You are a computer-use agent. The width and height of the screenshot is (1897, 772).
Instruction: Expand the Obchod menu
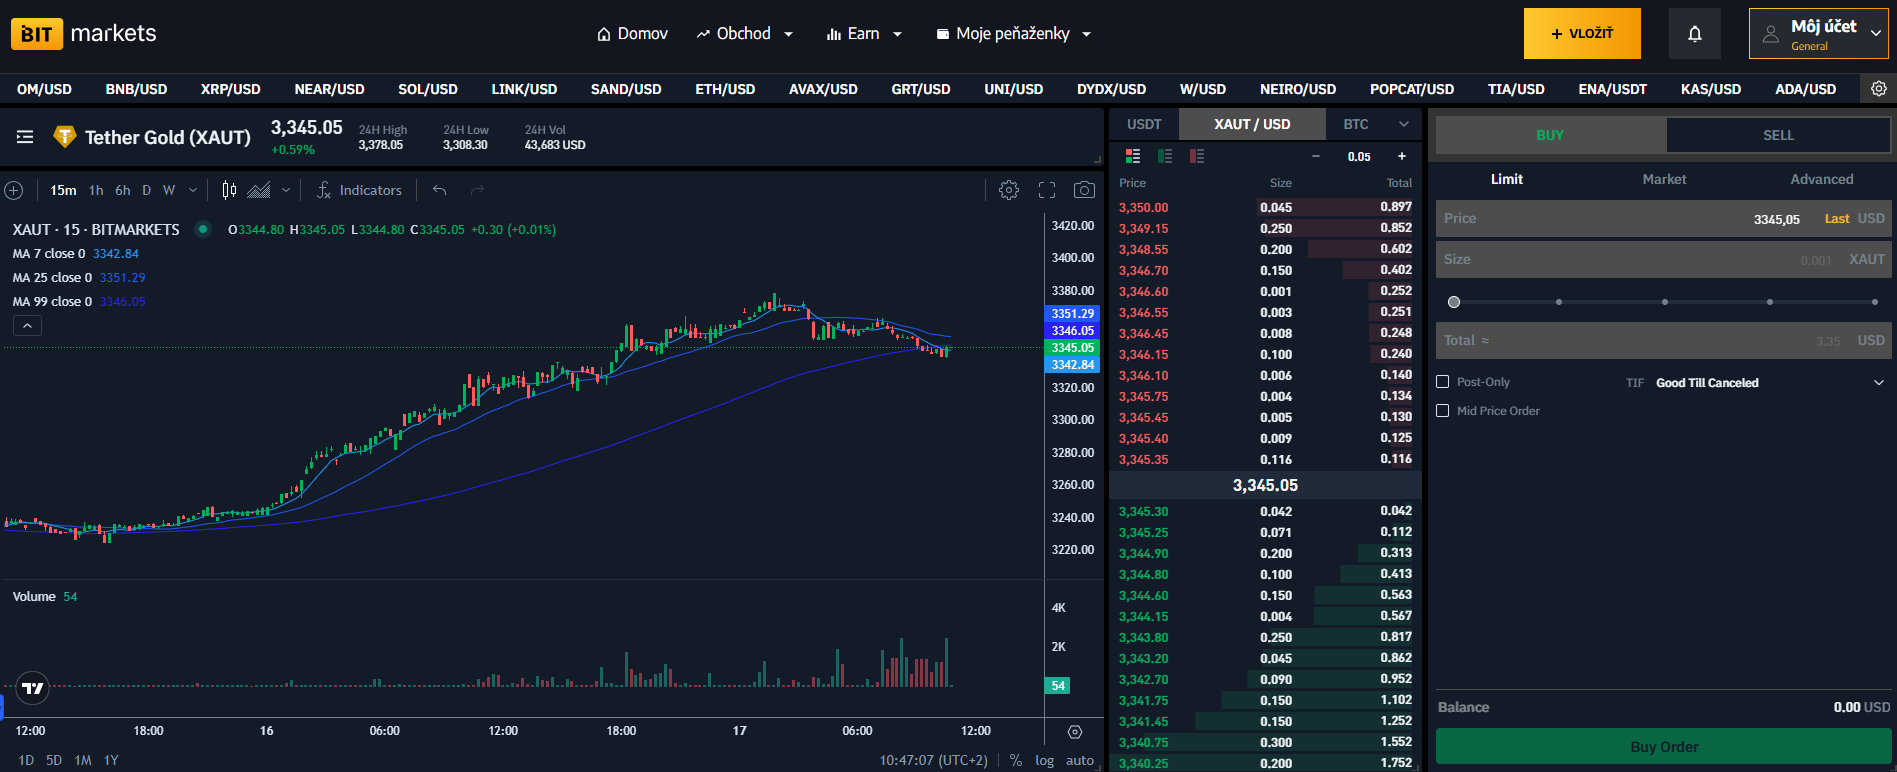pyautogui.click(x=745, y=34)
